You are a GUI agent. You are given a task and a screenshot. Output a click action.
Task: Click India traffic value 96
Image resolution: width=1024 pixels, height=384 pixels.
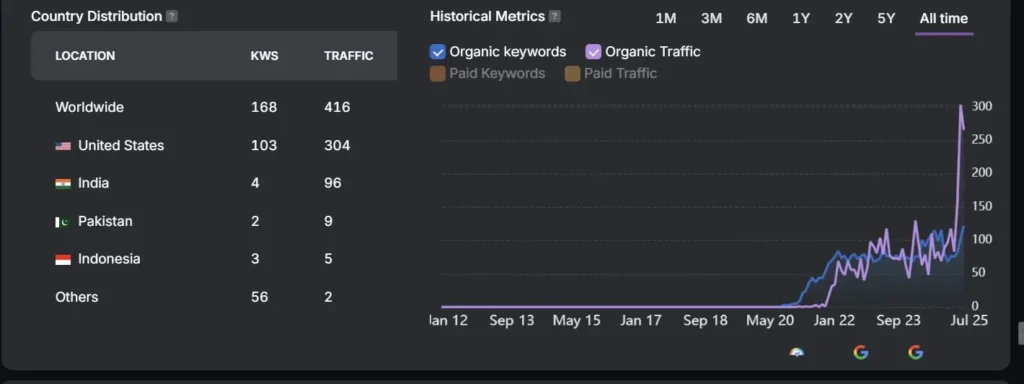point(332,184)
